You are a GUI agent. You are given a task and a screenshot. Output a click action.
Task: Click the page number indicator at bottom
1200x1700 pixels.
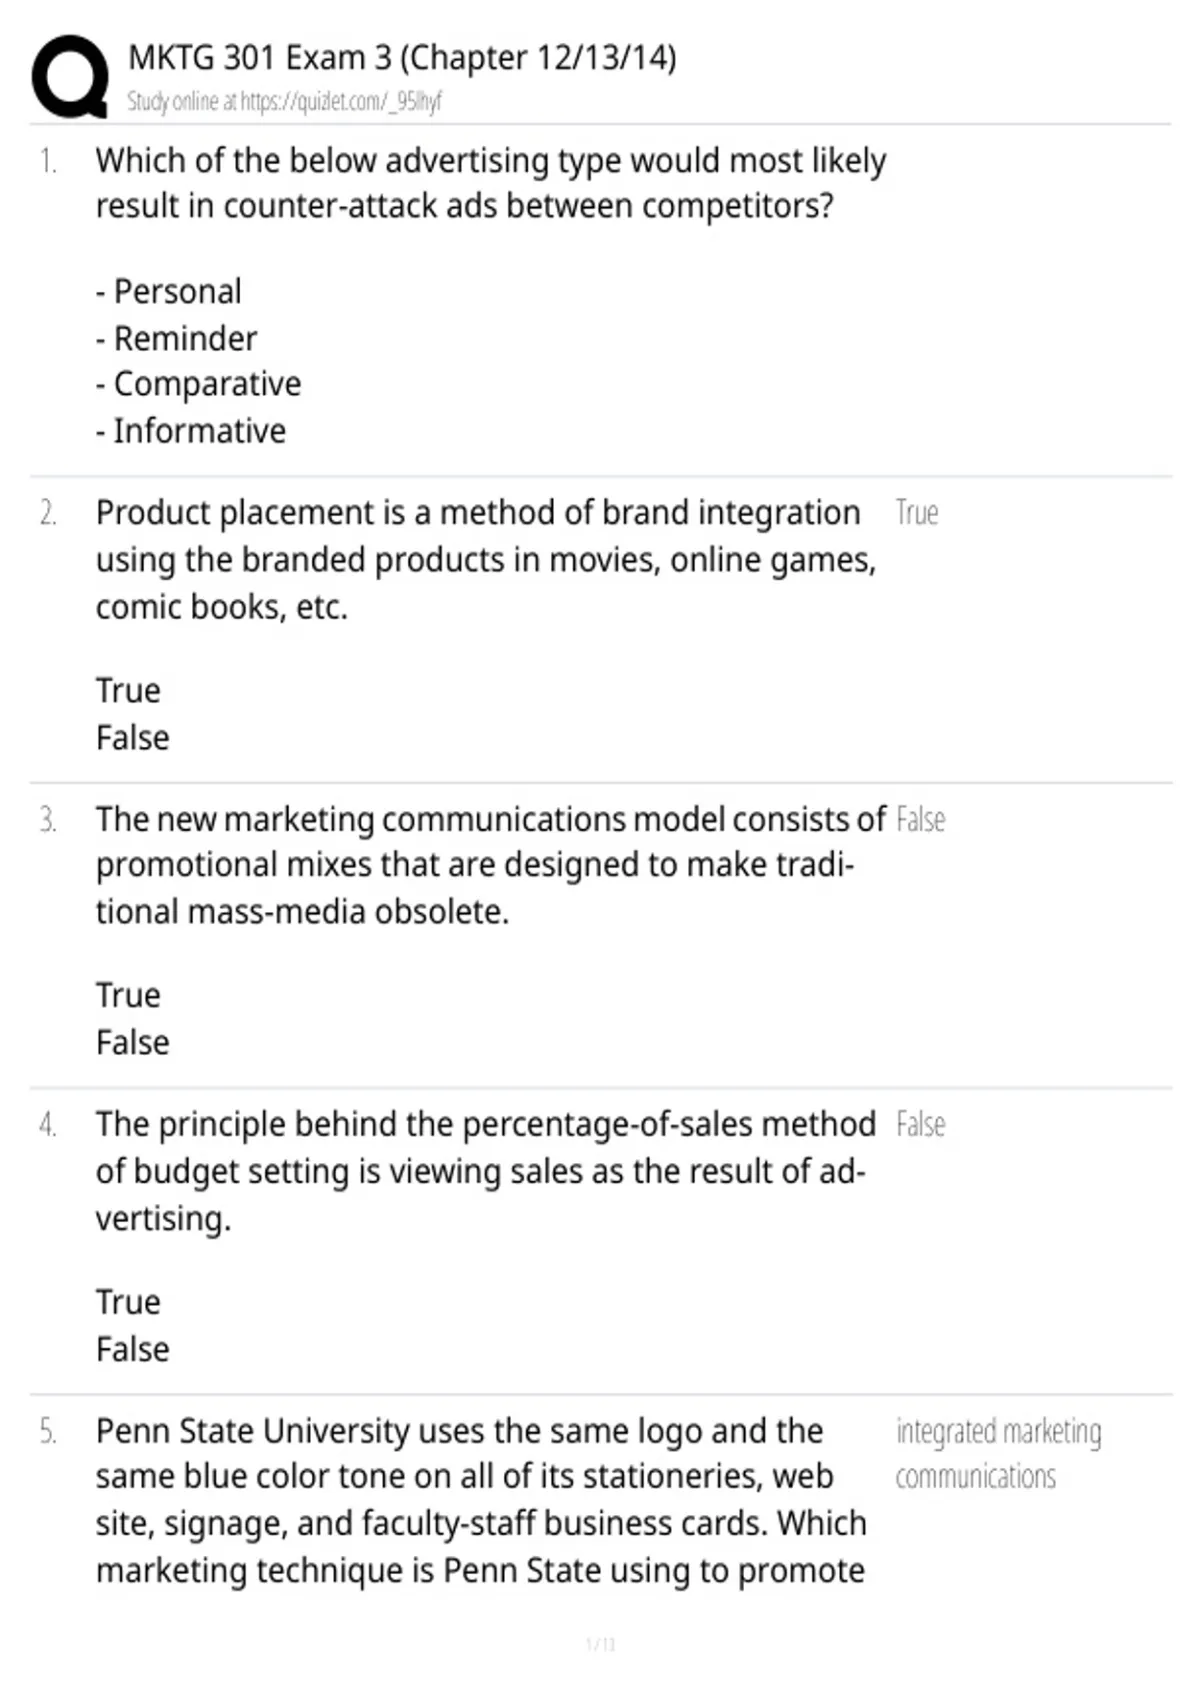pyautogui.click(x=600, y=1644)
